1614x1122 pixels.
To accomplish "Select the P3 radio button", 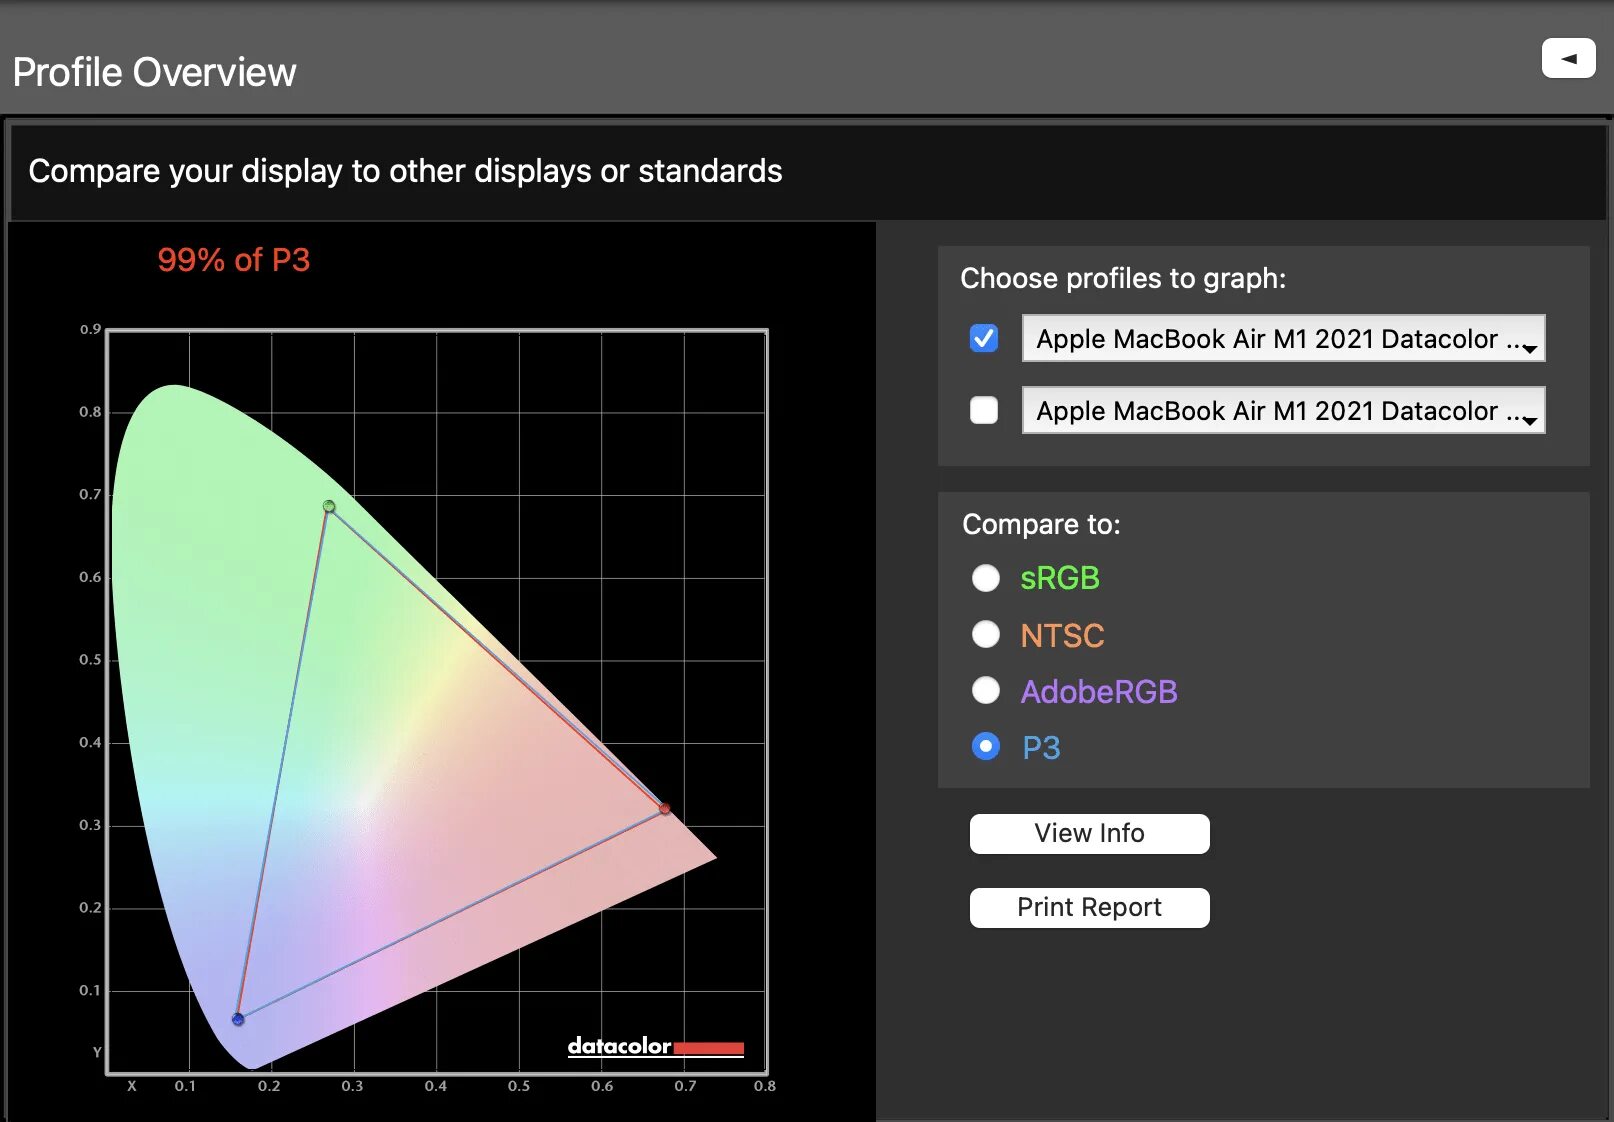I will click(986, 746).
